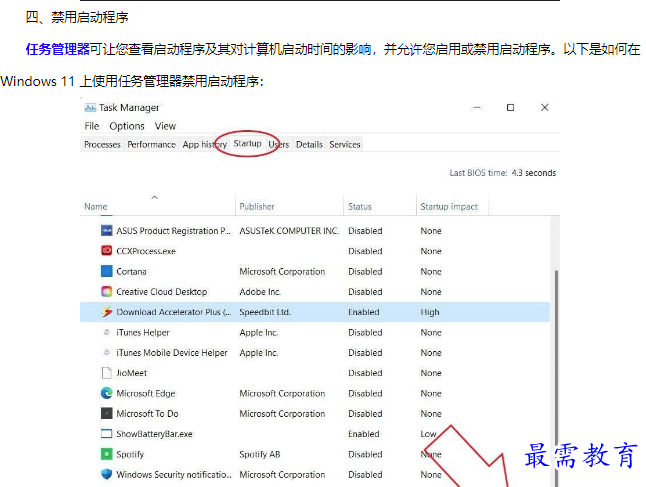
Task: Click the Download Accelerator Plus lightning icon
Action: [107, 312]
